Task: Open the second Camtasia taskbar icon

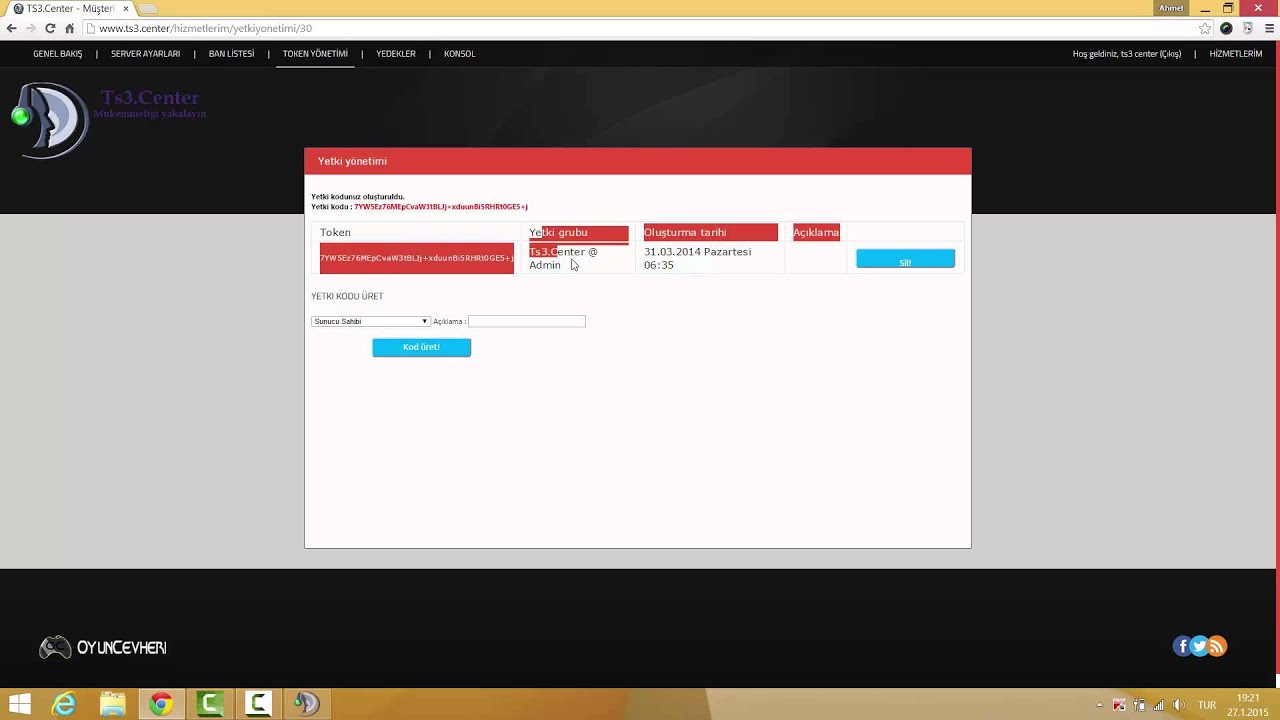Action: 258,704
